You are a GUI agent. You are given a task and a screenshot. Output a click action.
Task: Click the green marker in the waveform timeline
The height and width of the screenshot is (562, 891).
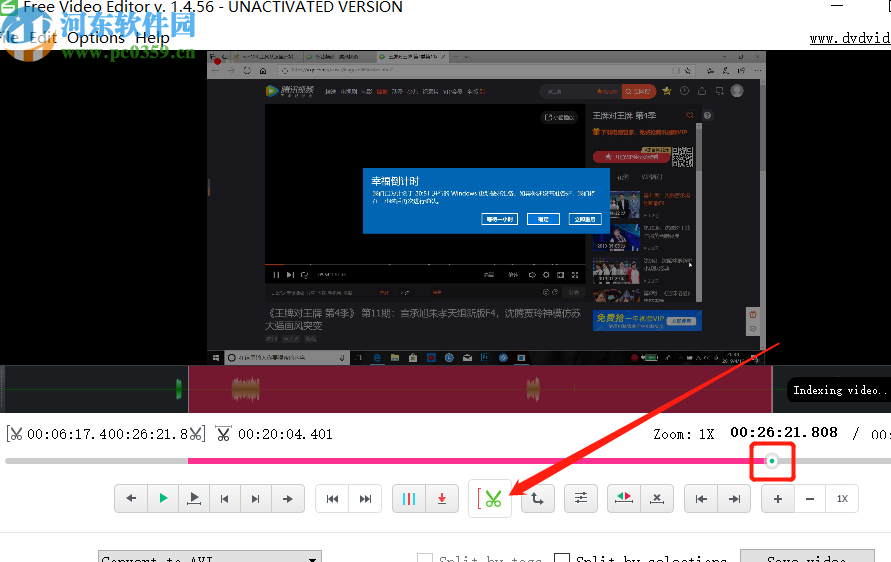tap(178, 389)
